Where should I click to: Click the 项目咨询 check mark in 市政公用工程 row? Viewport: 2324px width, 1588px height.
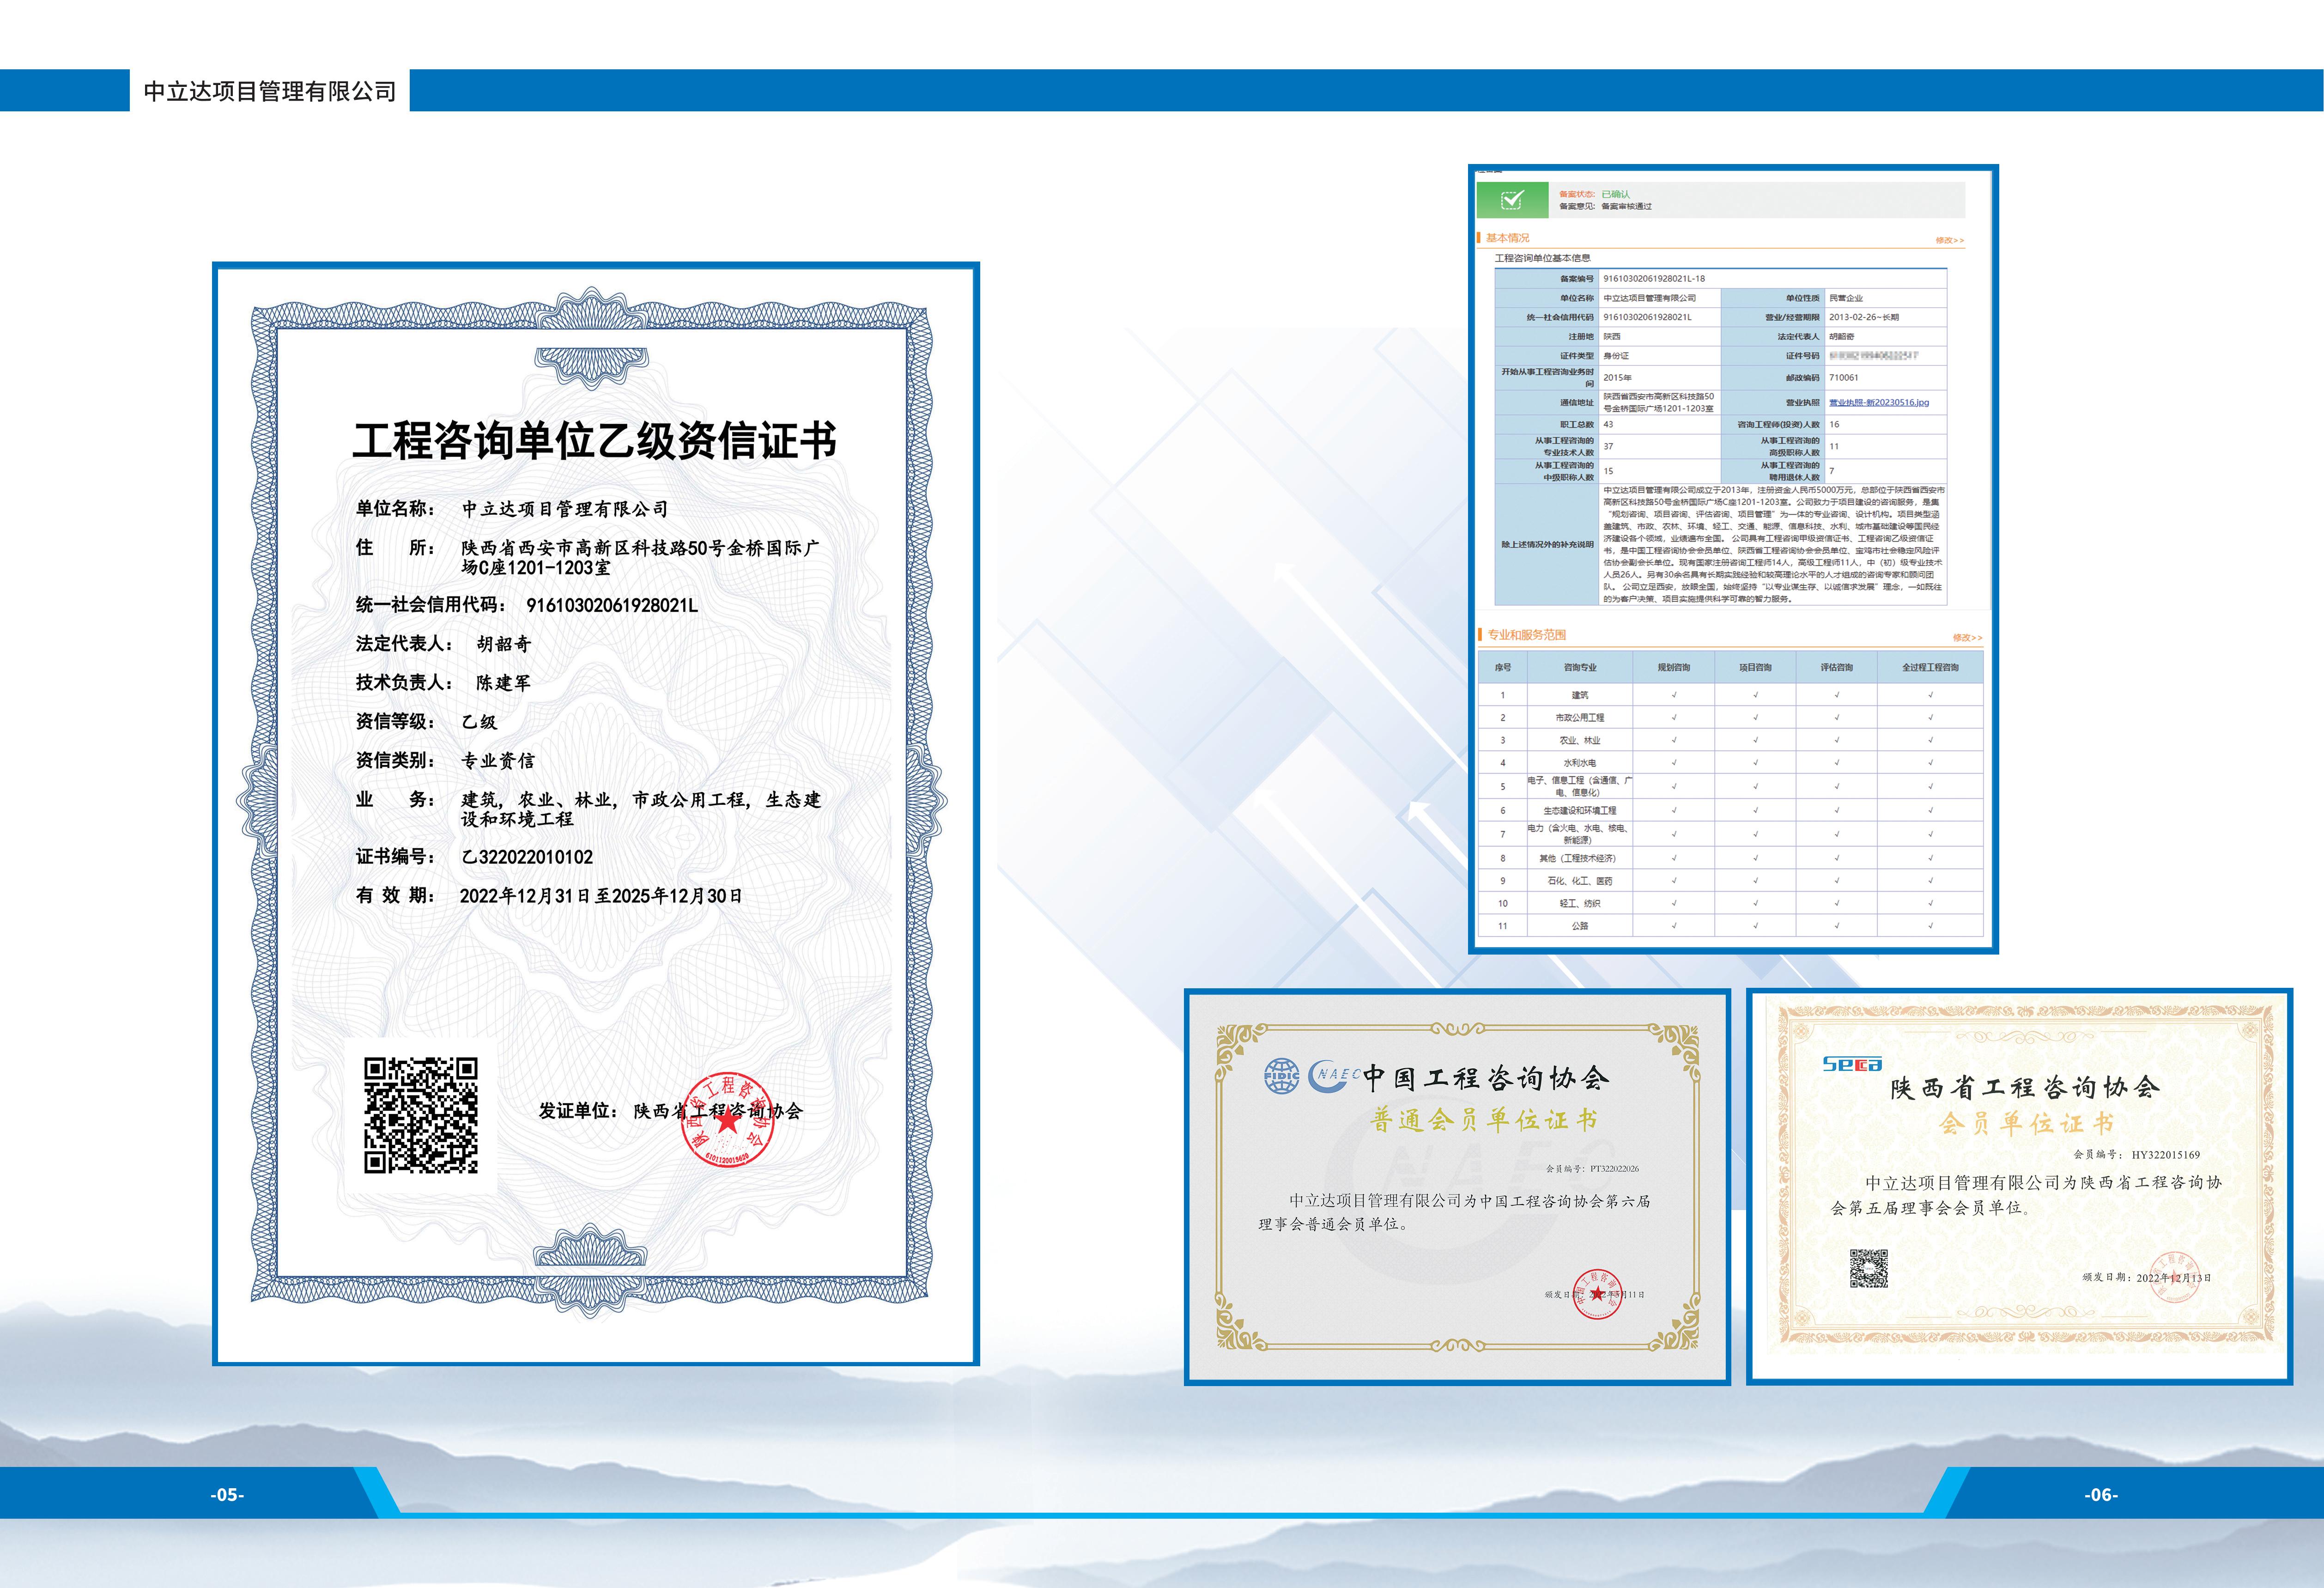[x=1755, y=717]
